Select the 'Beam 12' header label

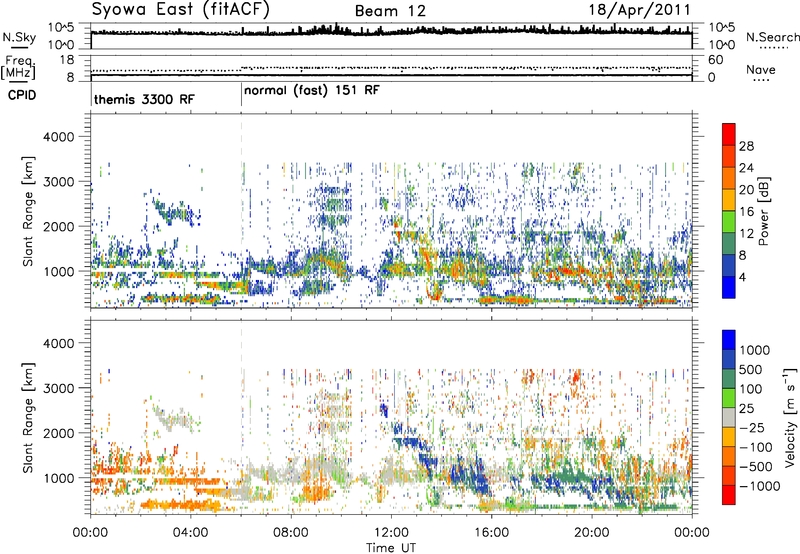[x=390, y=11]
